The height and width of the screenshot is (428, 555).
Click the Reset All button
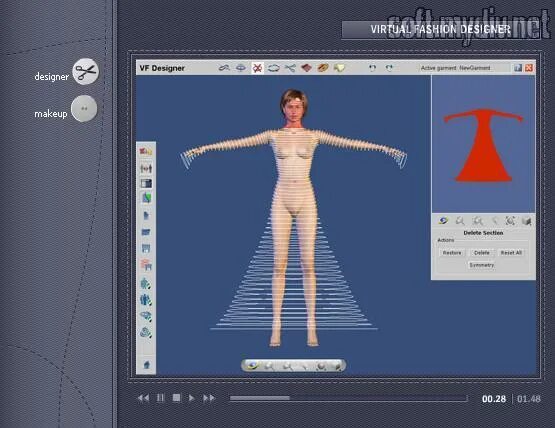(511, 253)
